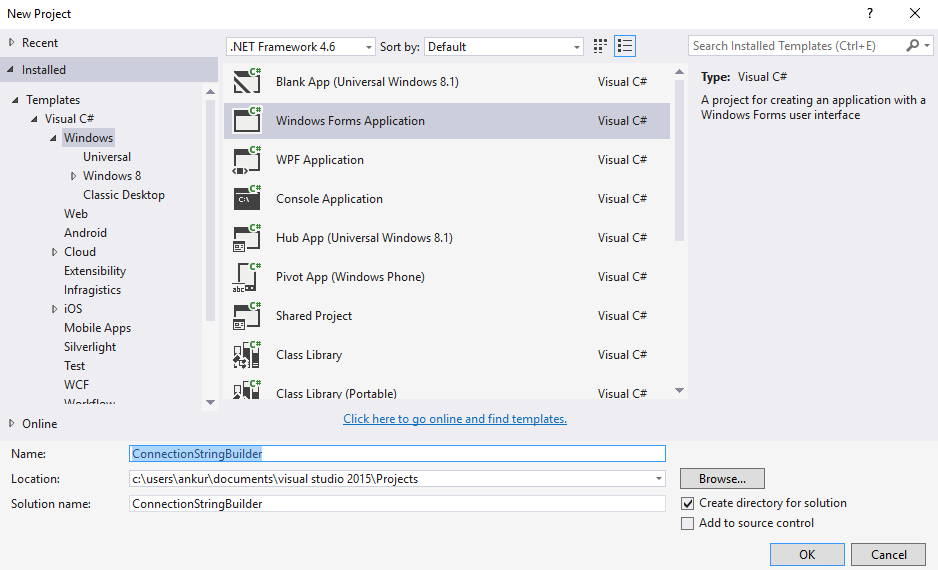Choose the Hub App template icon
Viewport: 938px width, 570px height.
coord(246,238)
